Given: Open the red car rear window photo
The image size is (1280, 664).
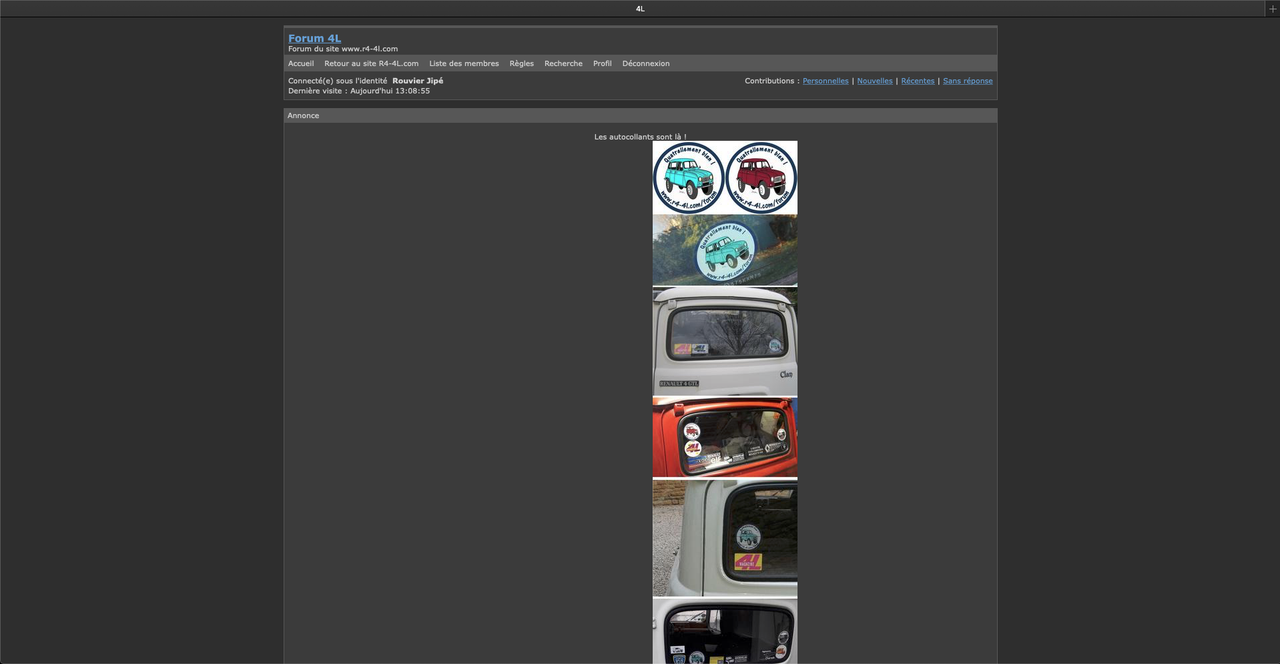Looking at the screenshot, I should click(725, 437).
